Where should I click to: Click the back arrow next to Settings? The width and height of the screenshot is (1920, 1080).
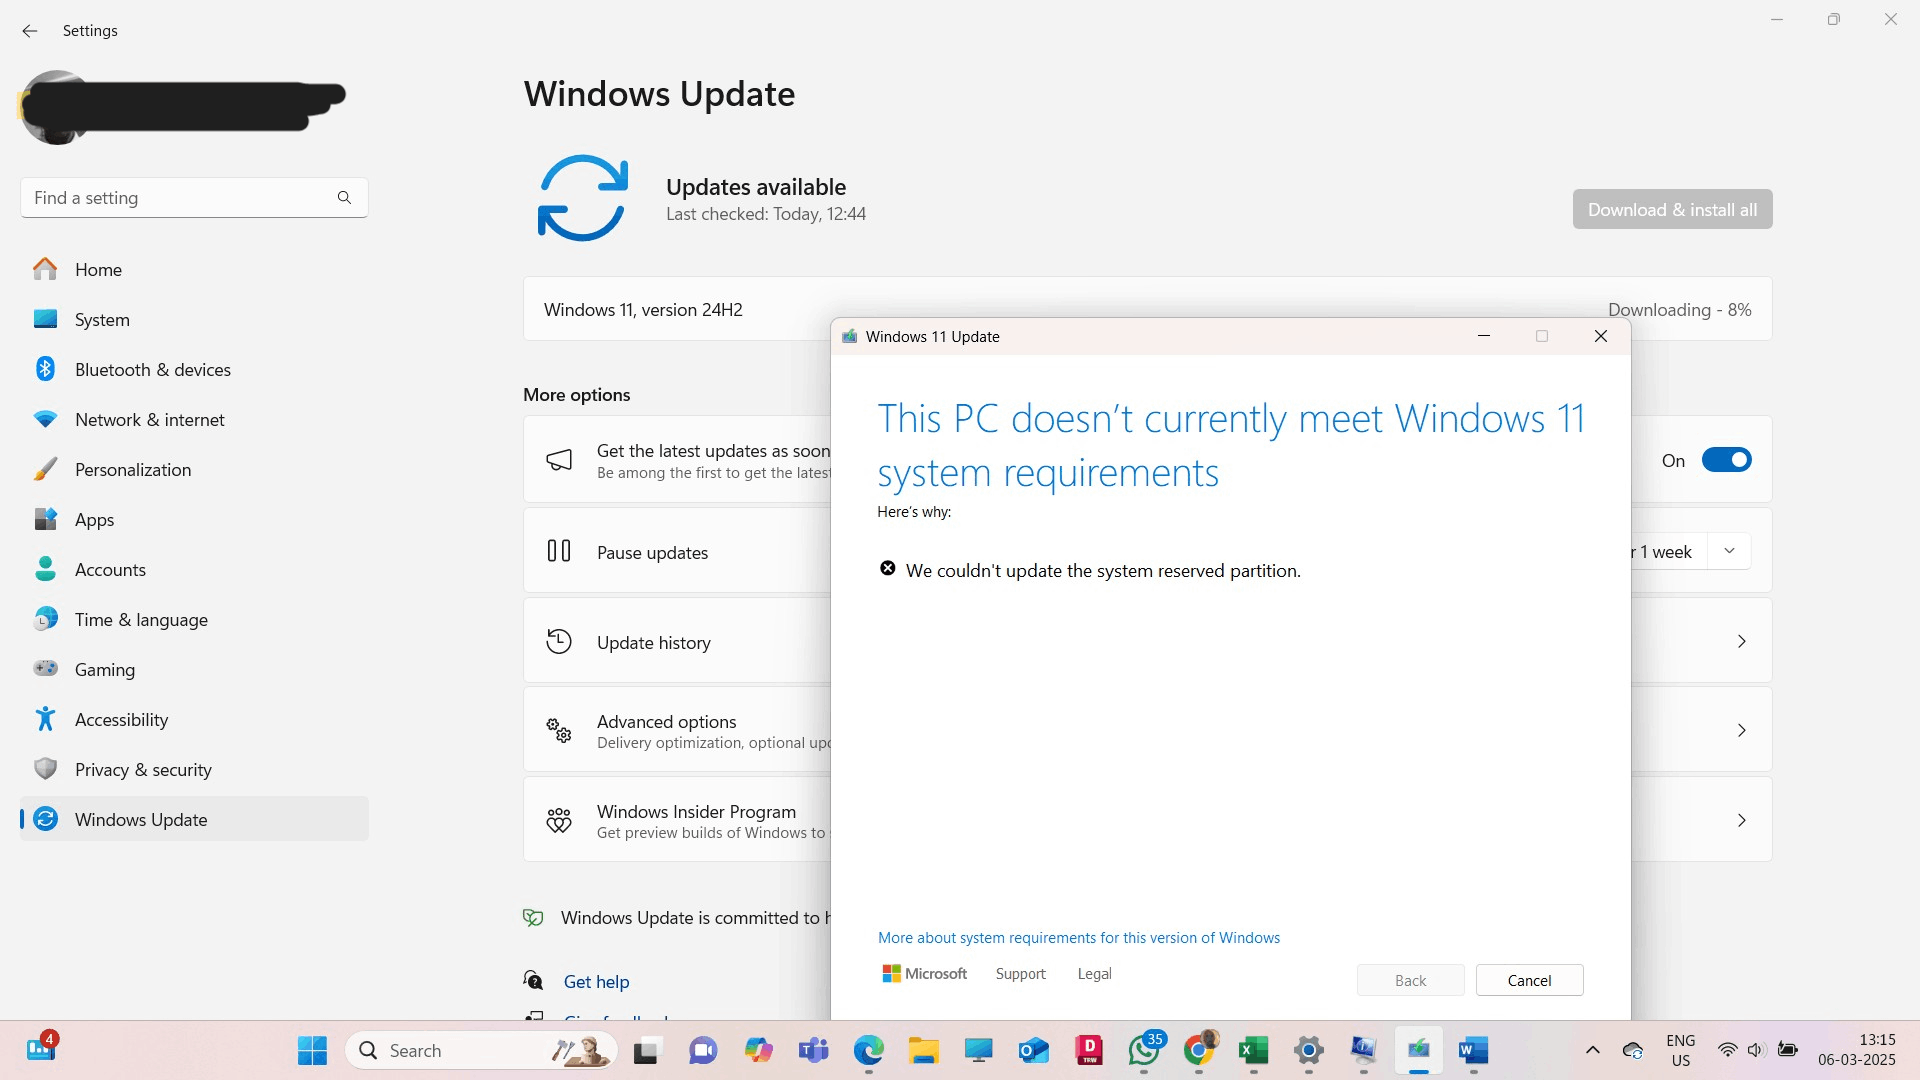click(x=30, y=31)
